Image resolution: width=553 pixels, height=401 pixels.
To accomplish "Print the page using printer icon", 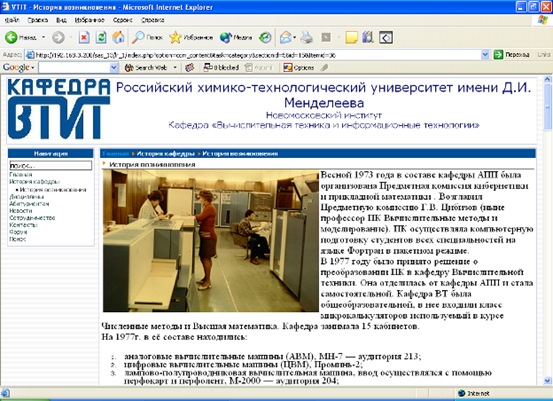I will 306,37.
